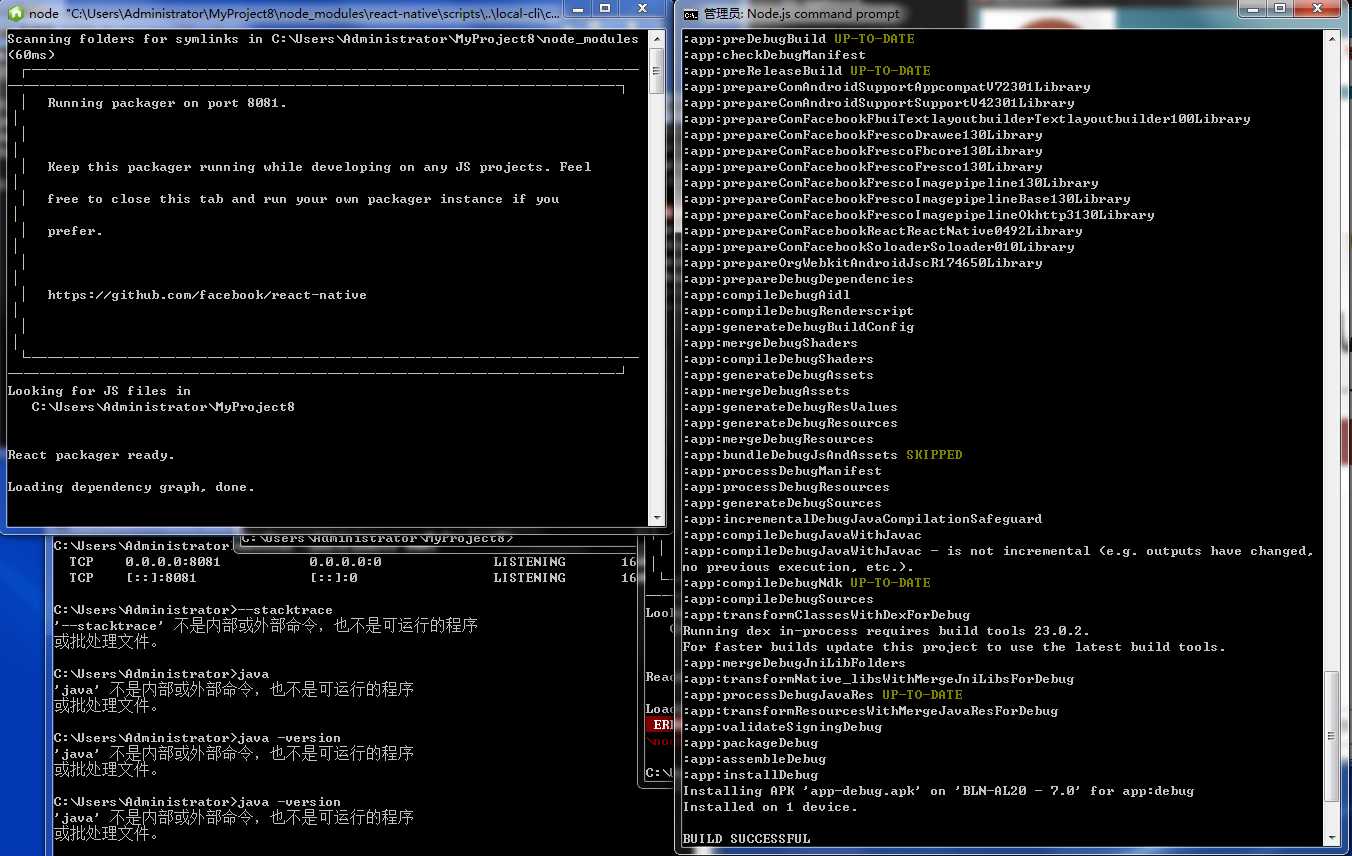Minimize the Node.js command prompt window
Viewport: 1352px width, 856px height.
coord(1254,8)
